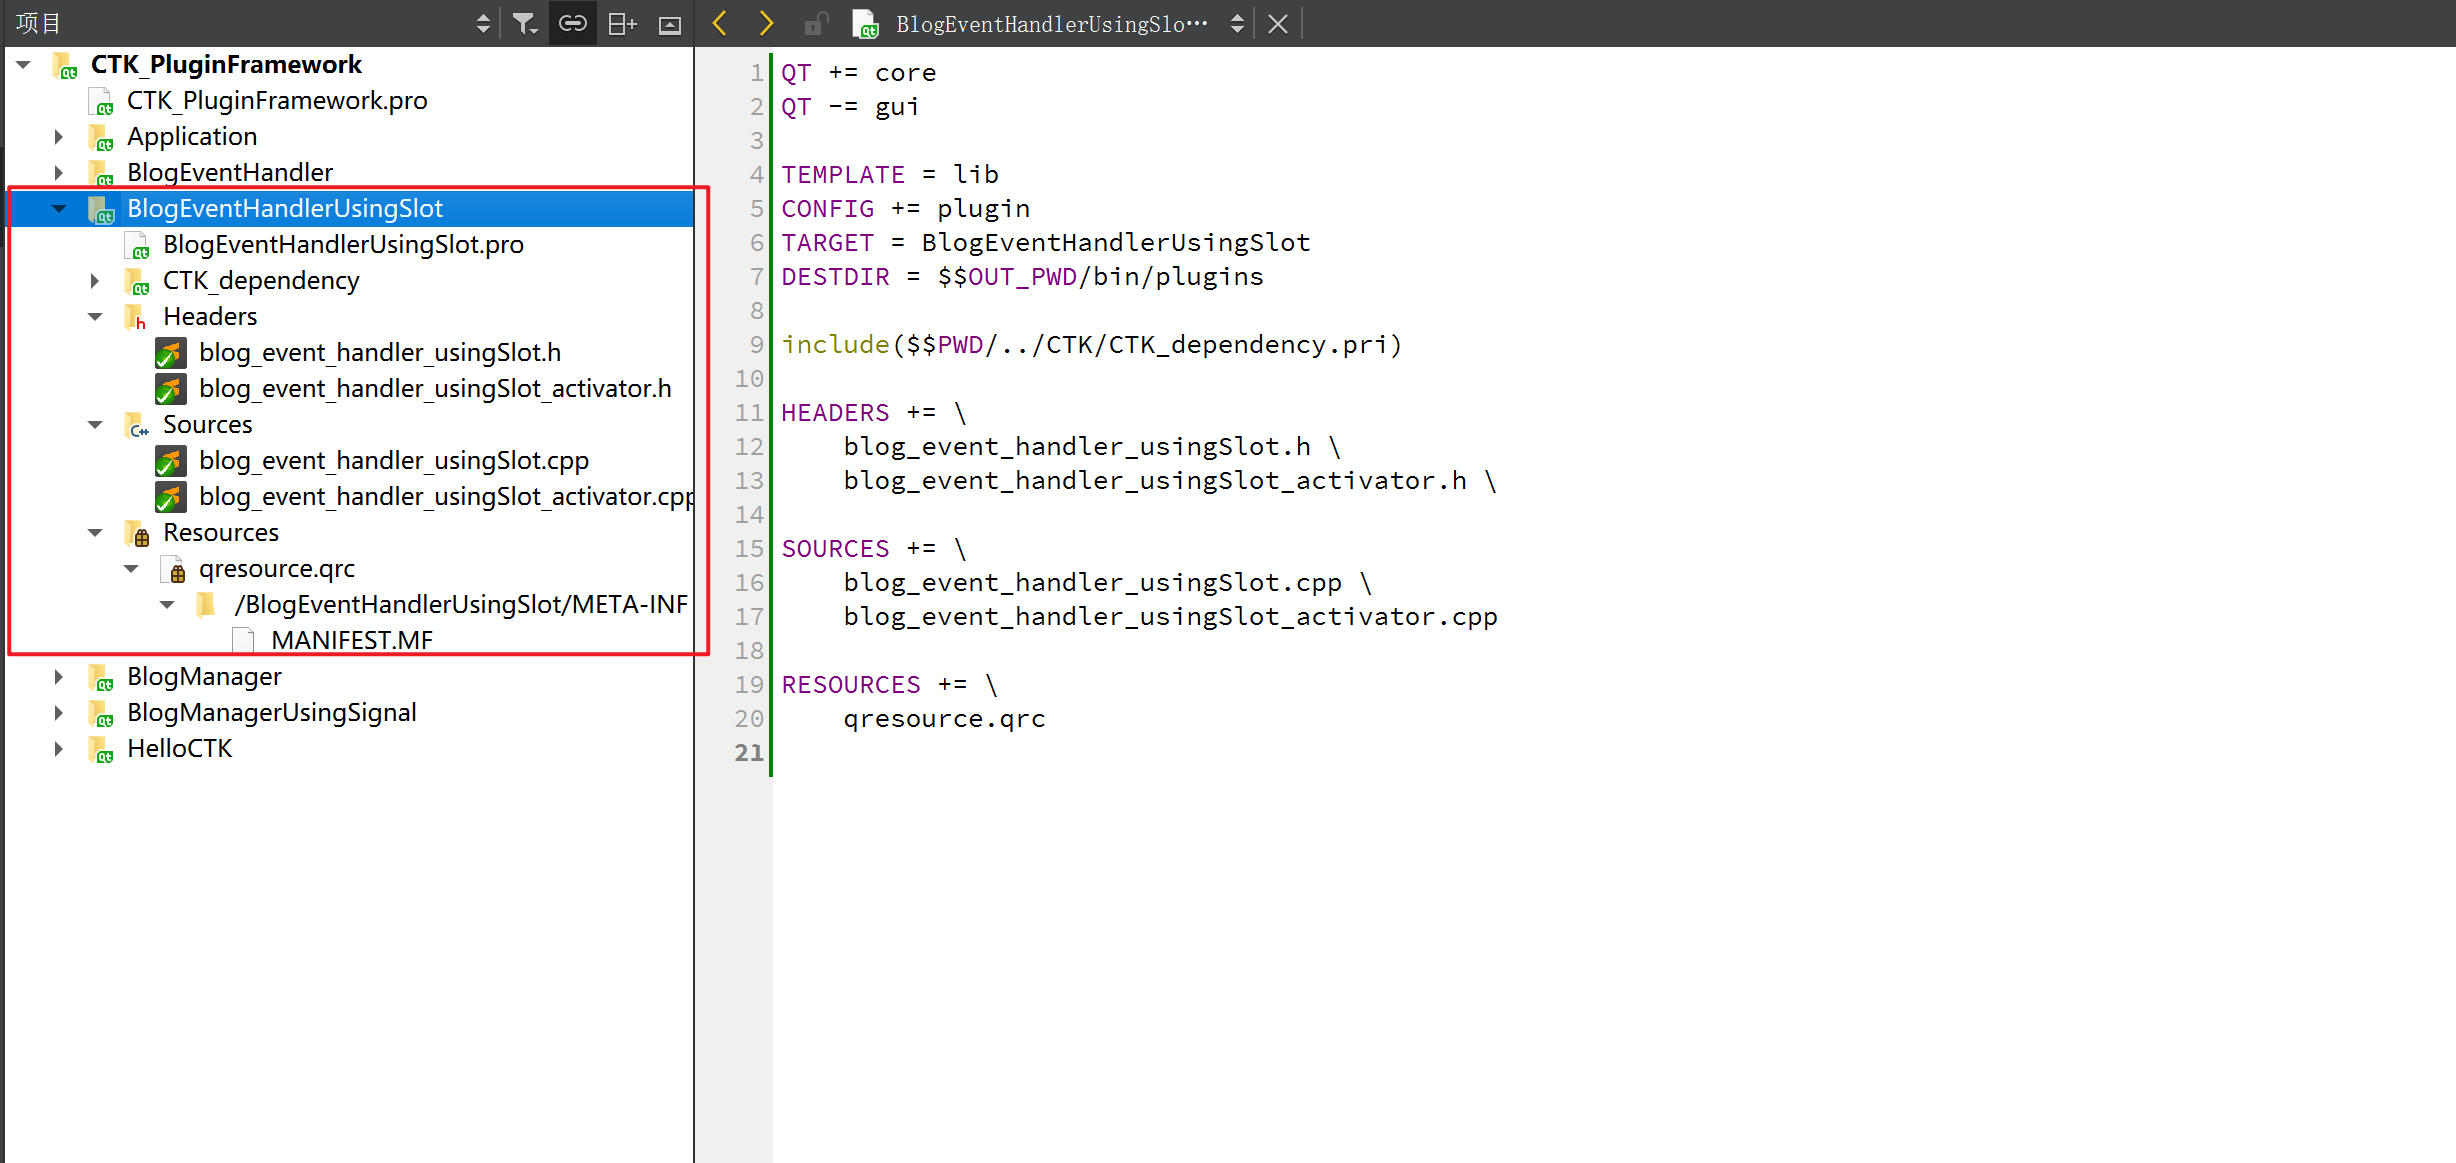The width and height of the screenshot is (2456, 1163).
Task: Collapse the BlogEventHandlerUsingSlot subproject
Action: point(59,209)
